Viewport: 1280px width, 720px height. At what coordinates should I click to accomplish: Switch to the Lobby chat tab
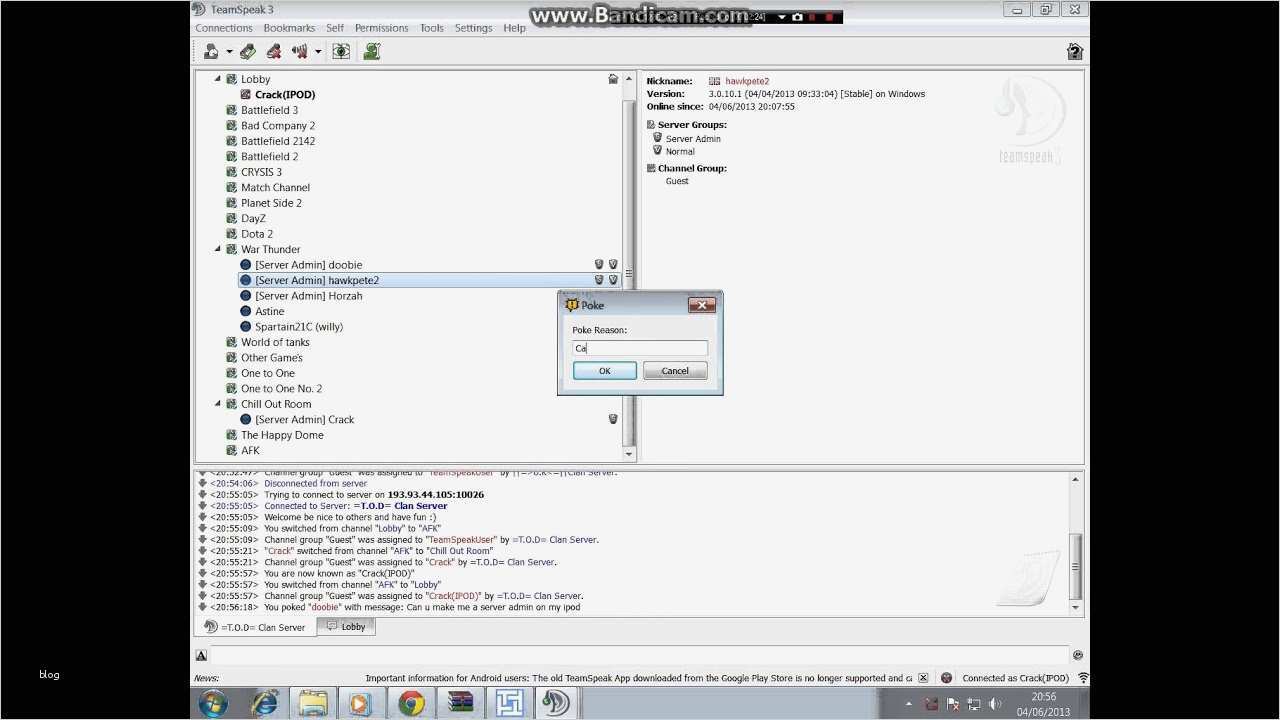click(x=346, y=626)
